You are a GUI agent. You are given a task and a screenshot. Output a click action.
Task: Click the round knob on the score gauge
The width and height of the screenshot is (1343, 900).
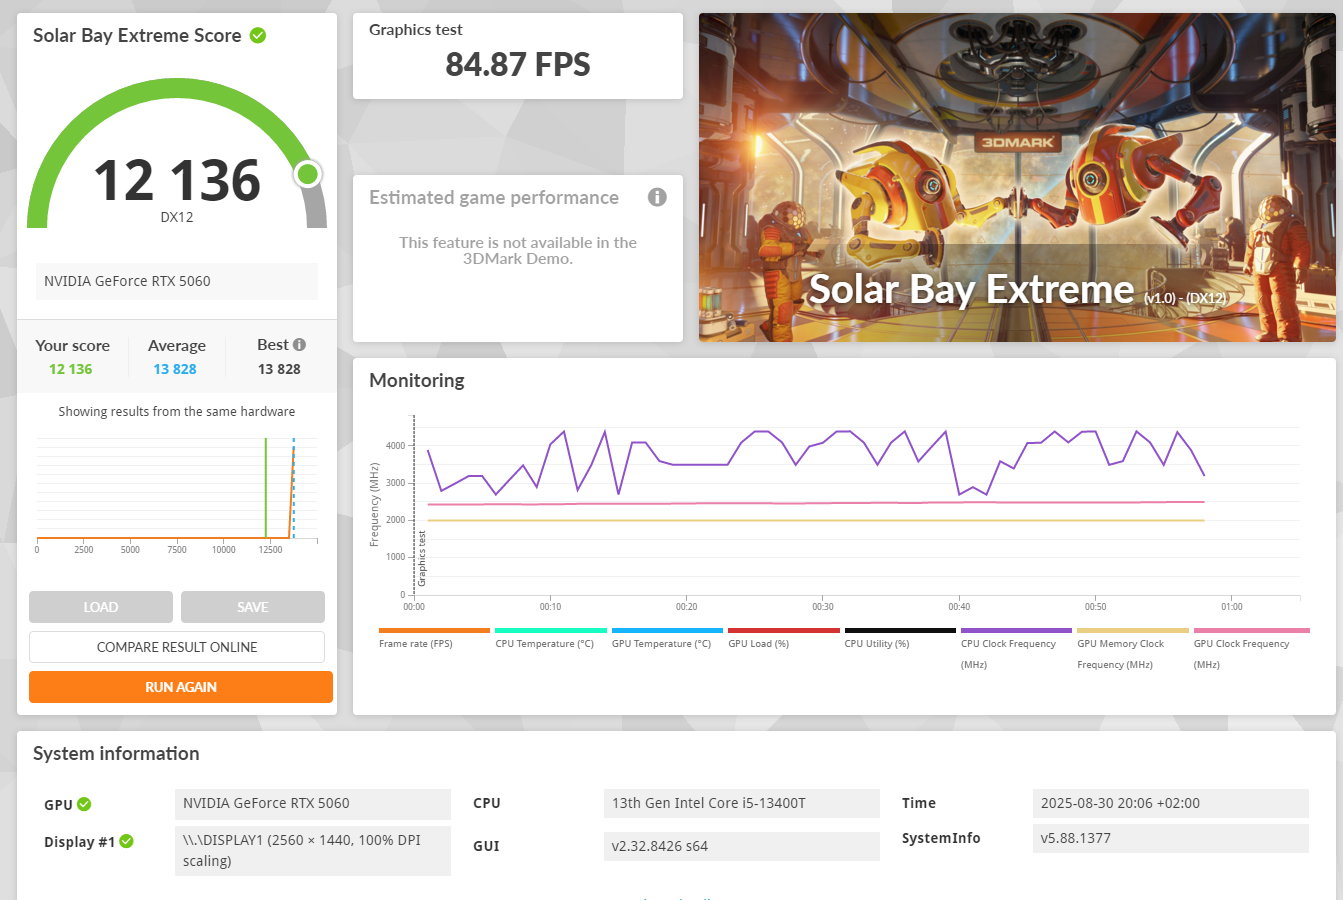coord(308,174)
